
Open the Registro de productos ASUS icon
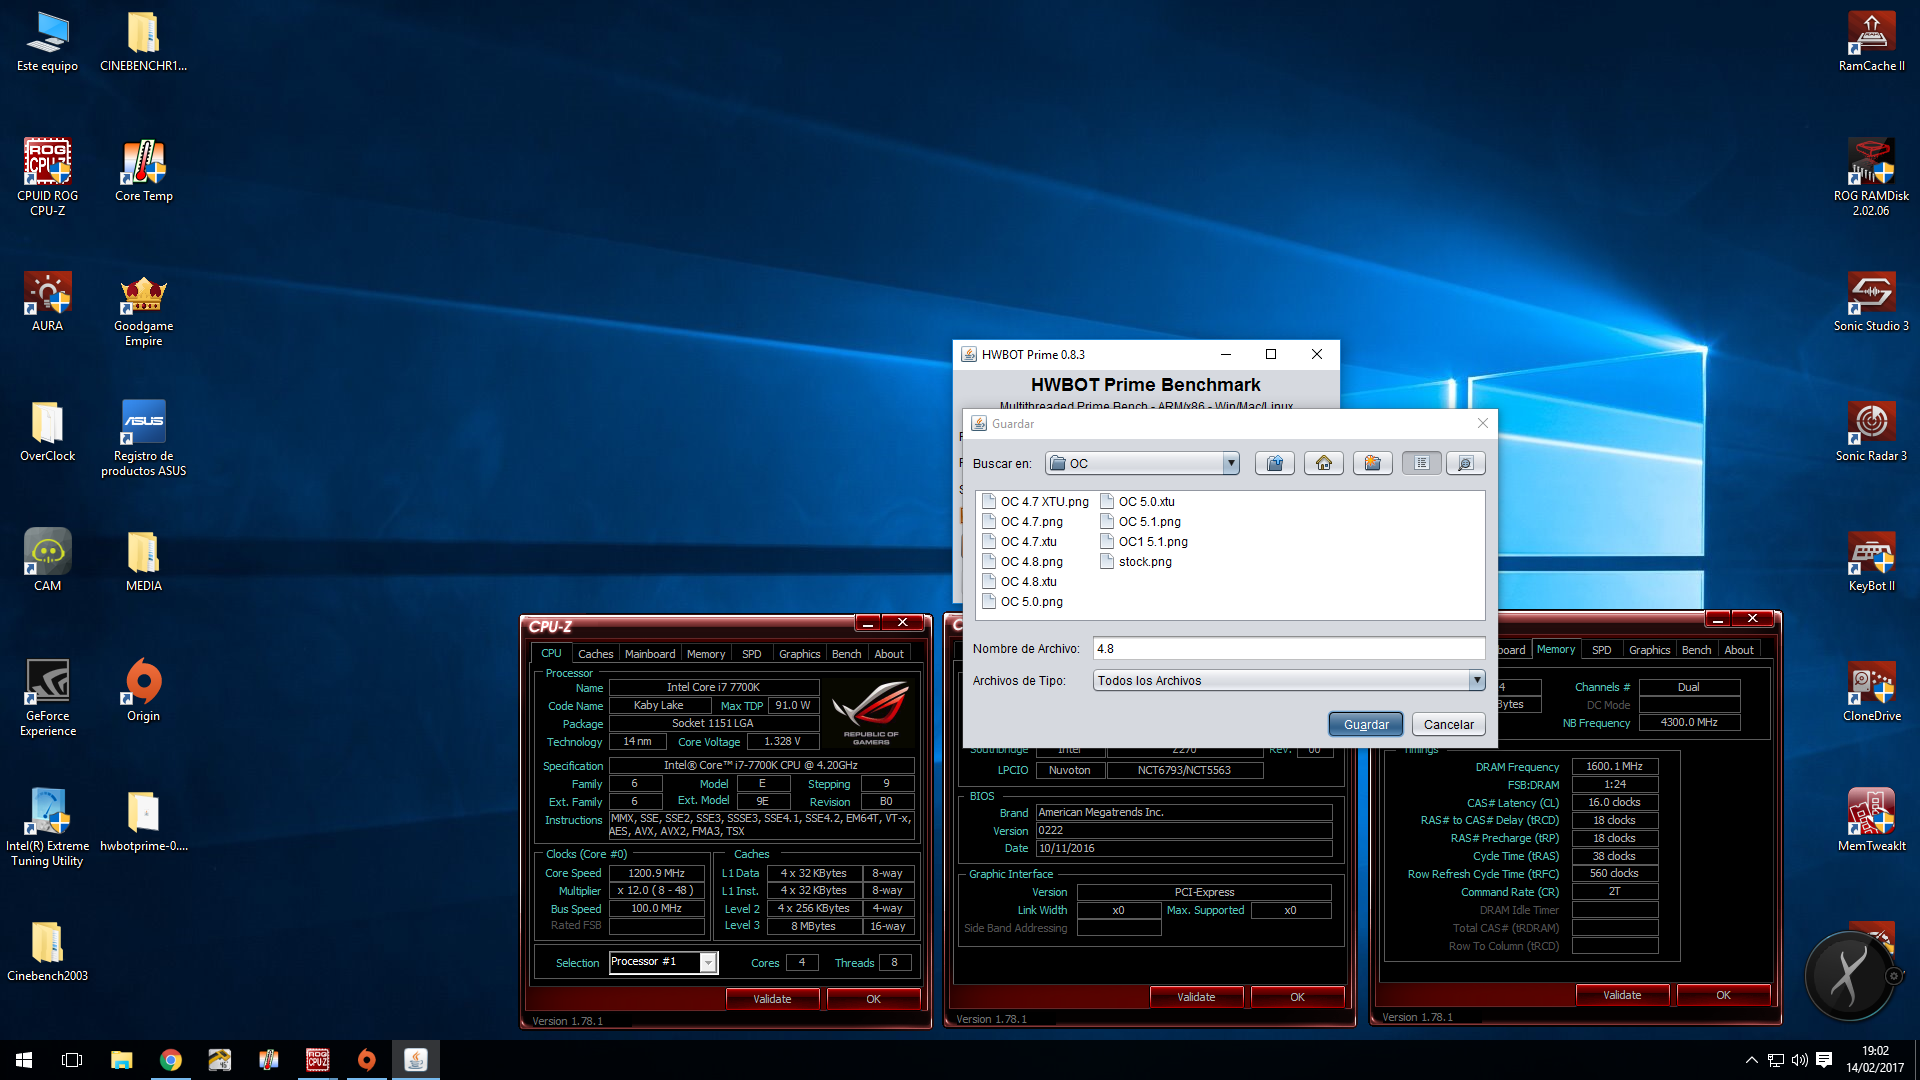tap(144, 437)
